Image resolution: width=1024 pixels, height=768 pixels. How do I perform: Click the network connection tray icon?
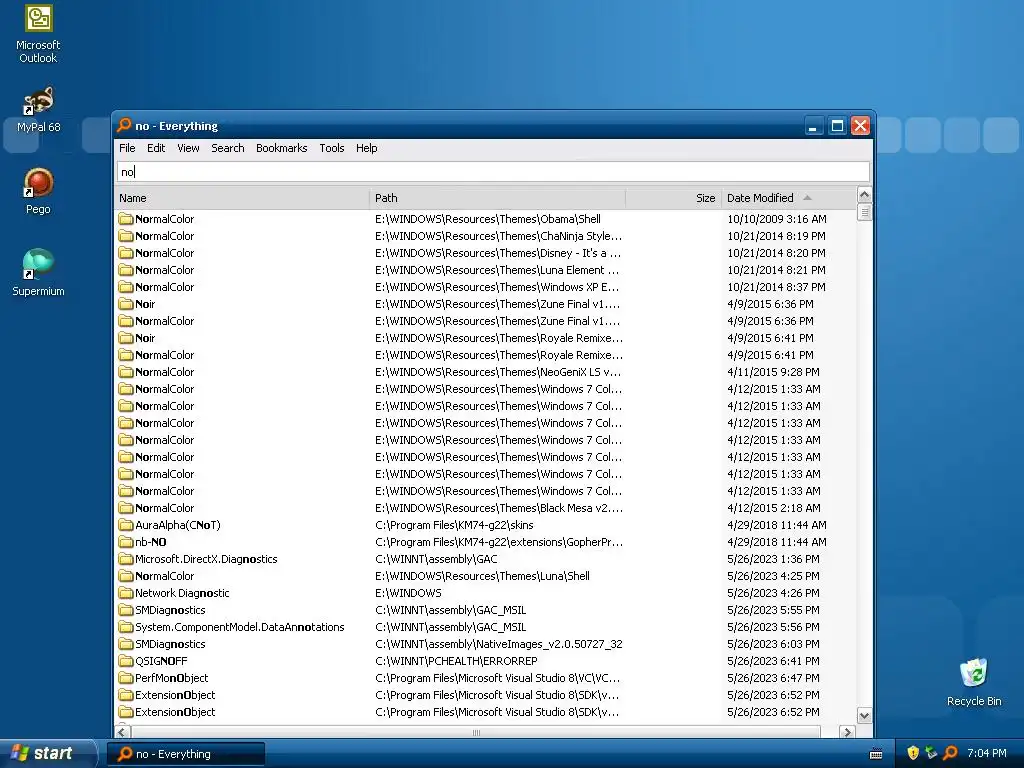(931, 753)
